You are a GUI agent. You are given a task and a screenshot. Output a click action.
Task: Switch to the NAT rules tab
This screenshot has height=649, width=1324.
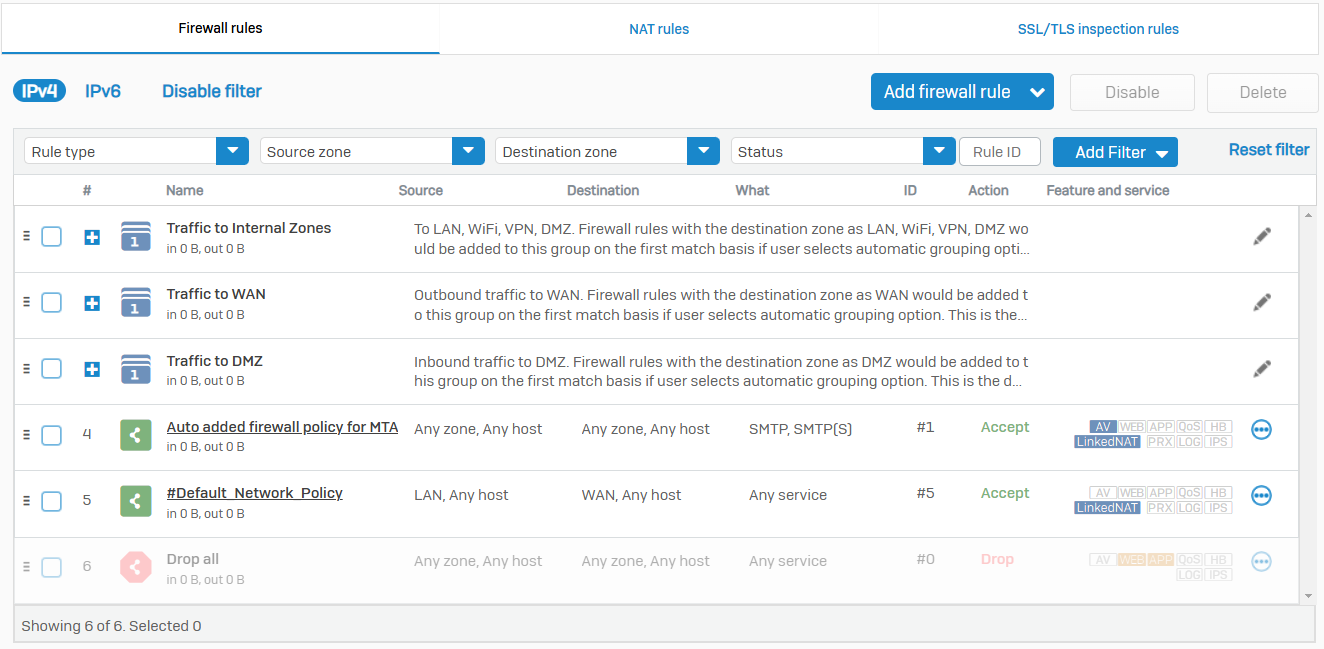point(659,29)
